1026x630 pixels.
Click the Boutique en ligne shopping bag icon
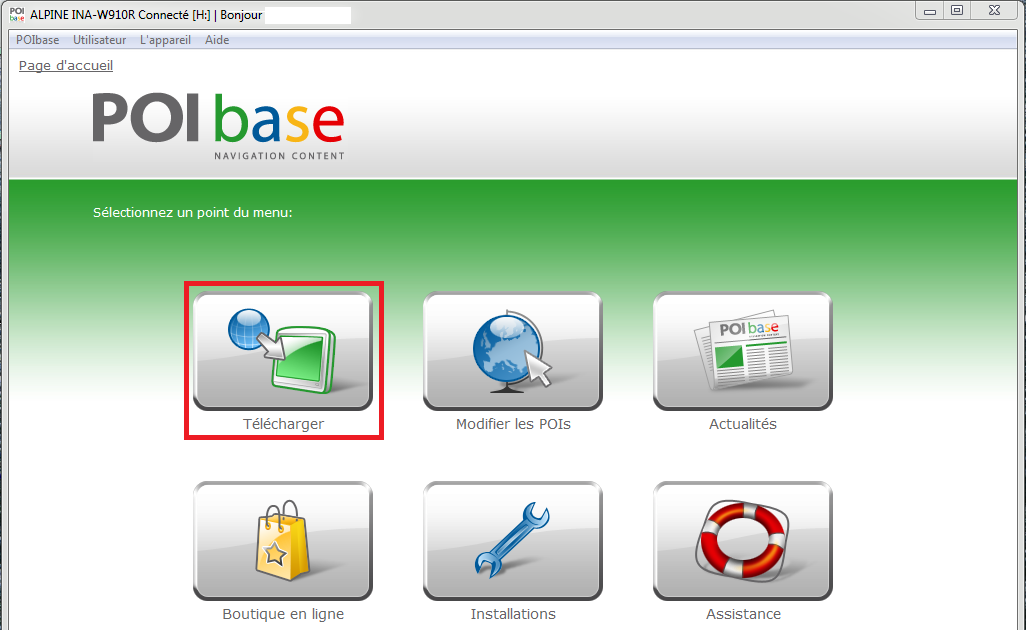coord(282,540)
